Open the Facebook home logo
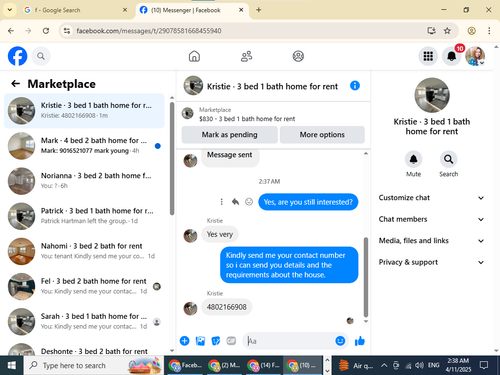Viewport: 500px width, 375px height. 17,56
